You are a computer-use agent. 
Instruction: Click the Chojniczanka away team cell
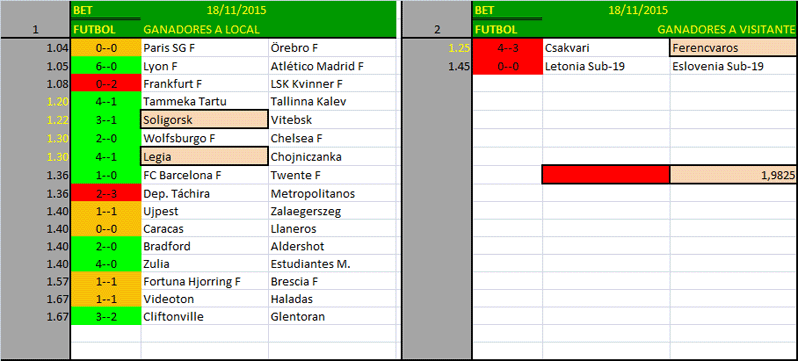point(332,156)
